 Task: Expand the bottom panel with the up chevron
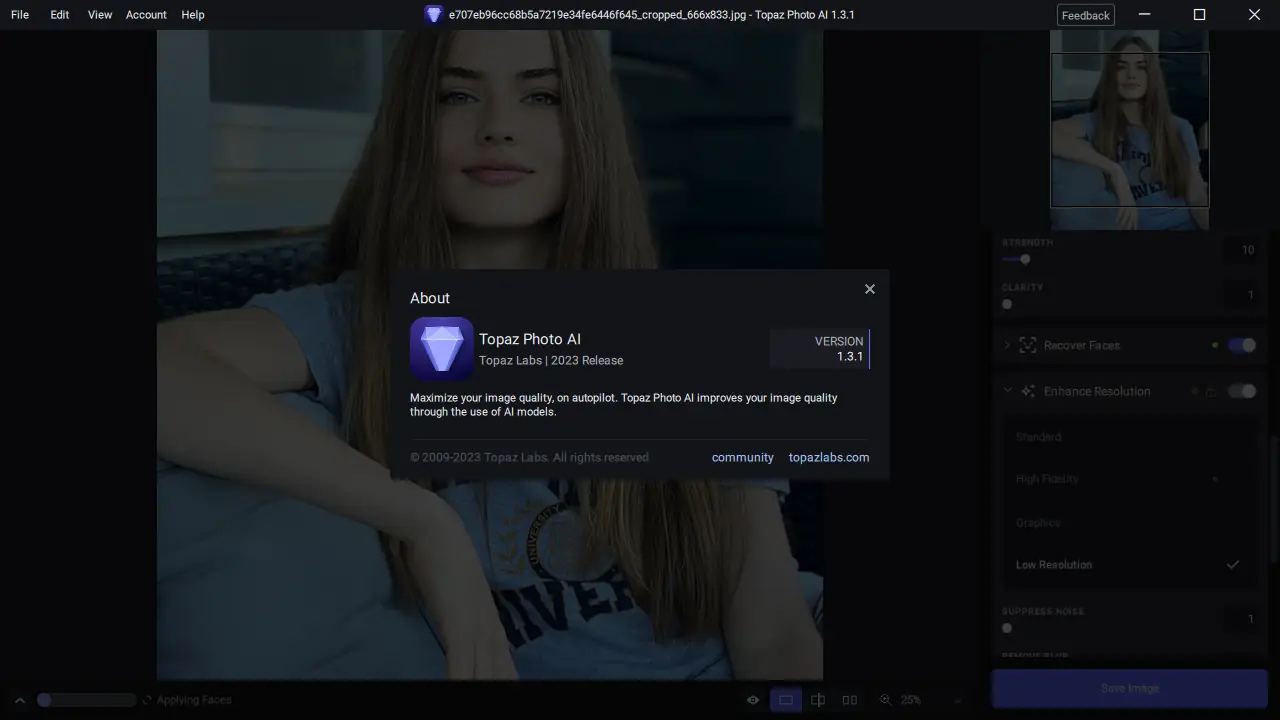pos(19,700)
